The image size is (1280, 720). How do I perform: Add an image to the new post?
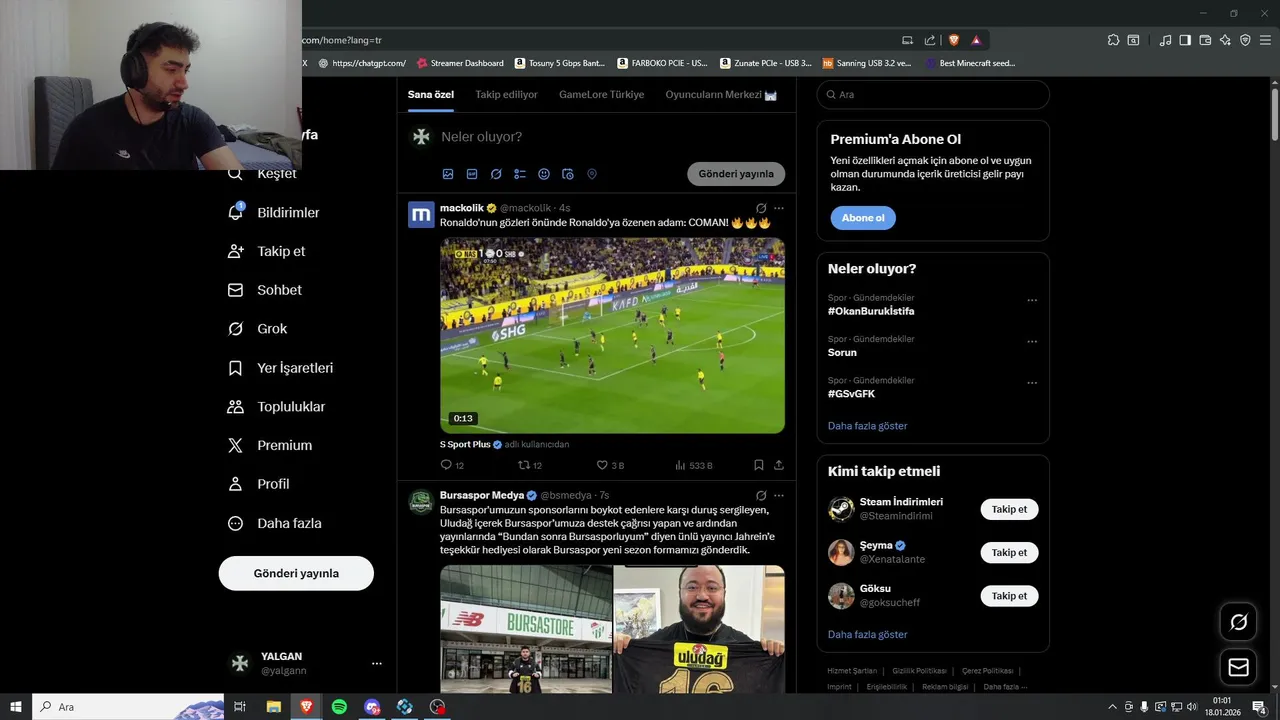448,174
